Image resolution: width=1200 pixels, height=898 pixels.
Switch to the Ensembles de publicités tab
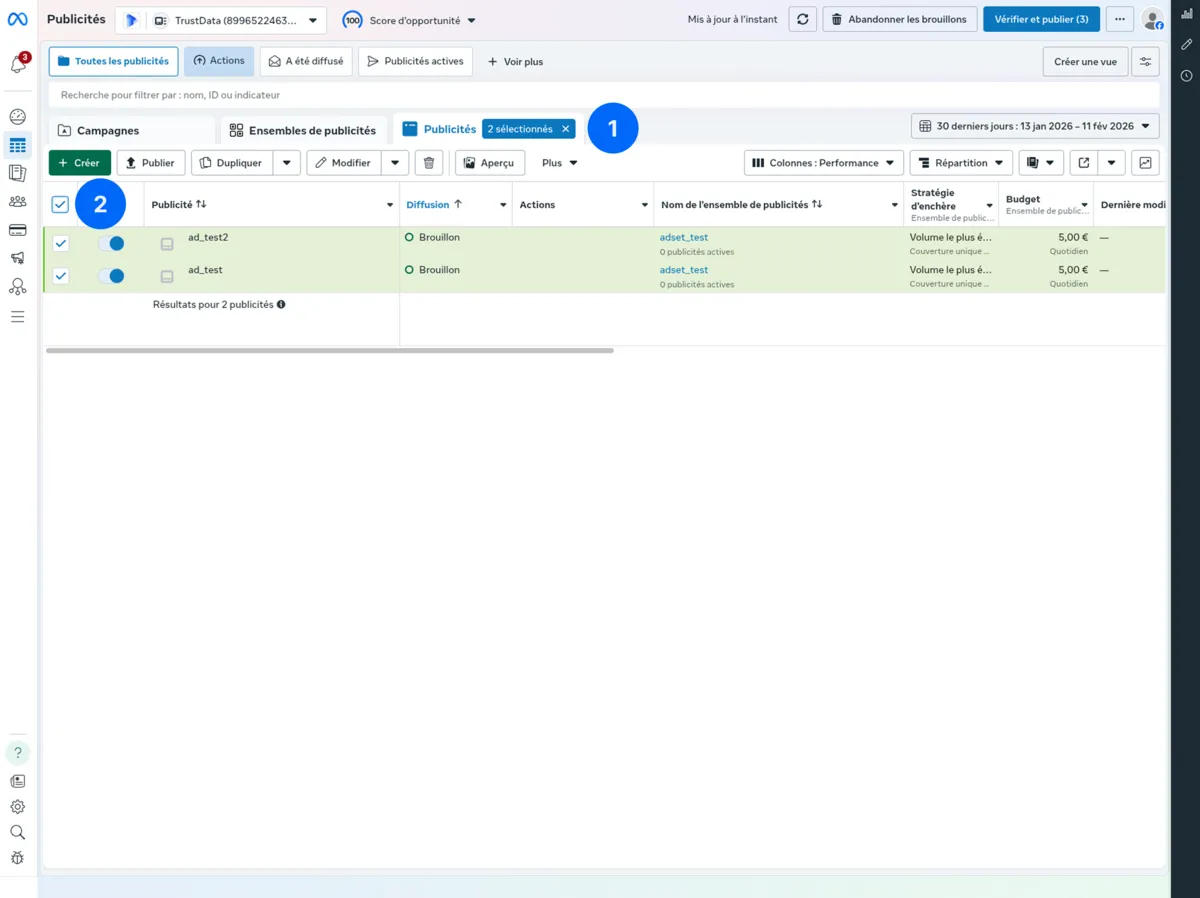(303, 130)
